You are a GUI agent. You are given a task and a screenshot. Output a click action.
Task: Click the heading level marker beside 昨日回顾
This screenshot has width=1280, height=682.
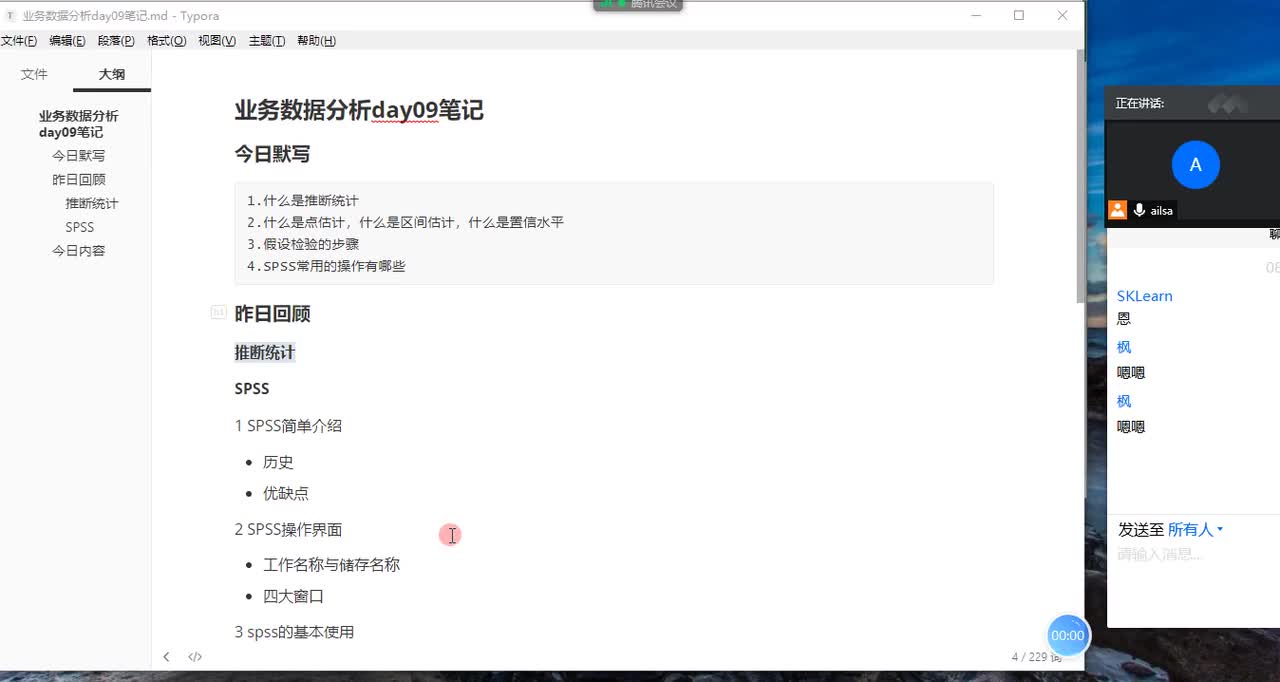click(x=218, y=313)
